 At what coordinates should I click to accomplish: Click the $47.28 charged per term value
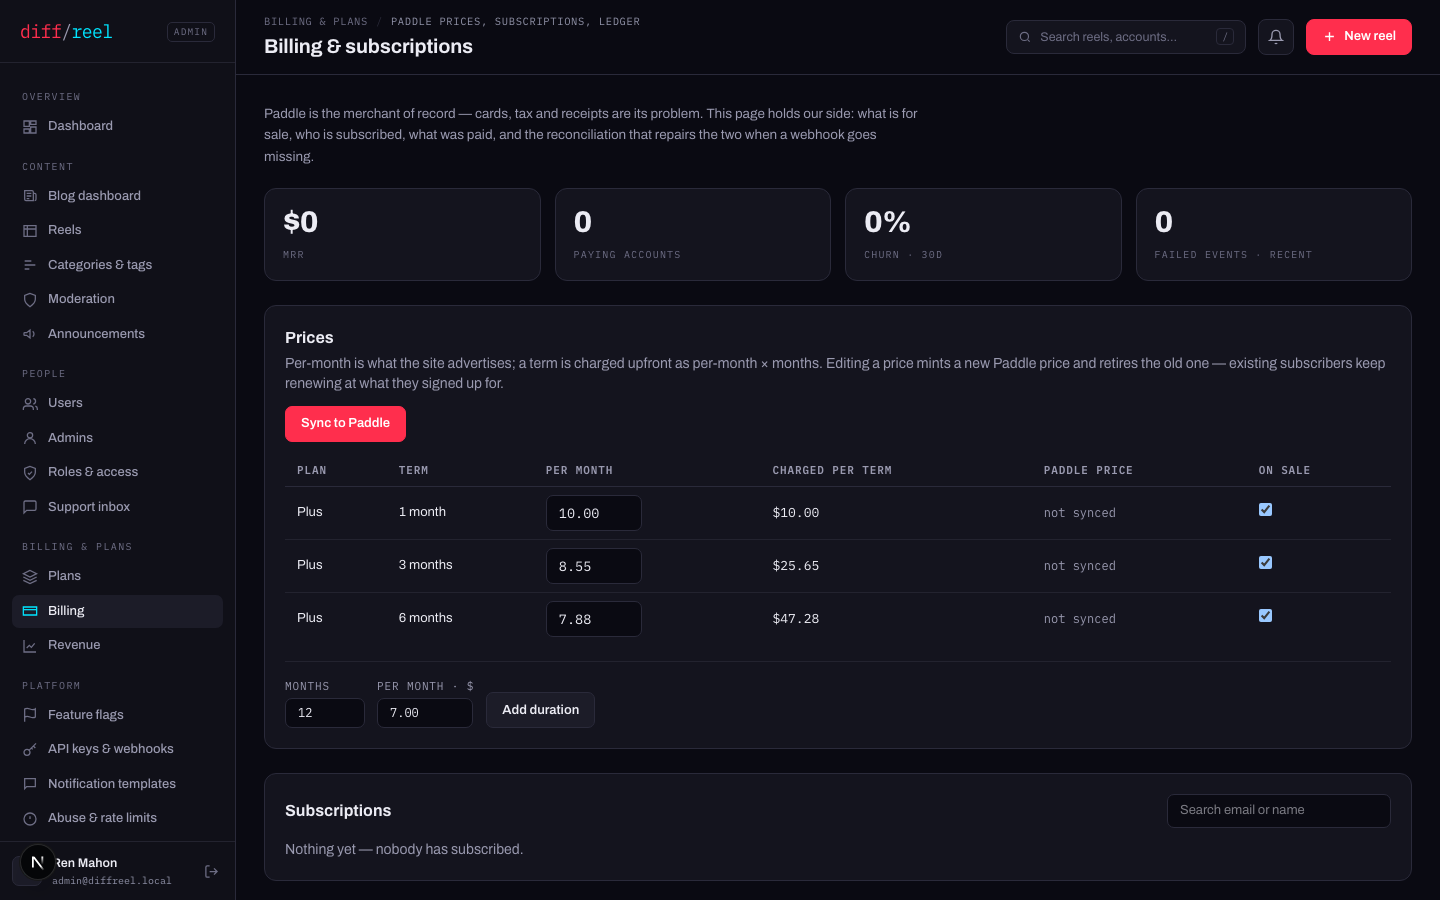click(796, 619)
